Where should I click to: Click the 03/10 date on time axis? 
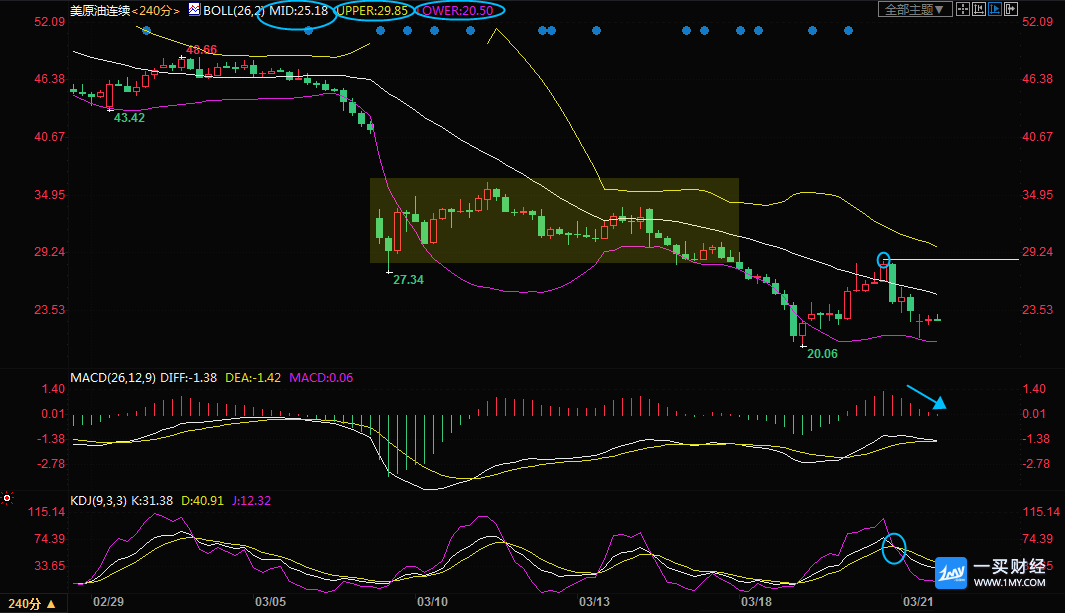[432, 601]
